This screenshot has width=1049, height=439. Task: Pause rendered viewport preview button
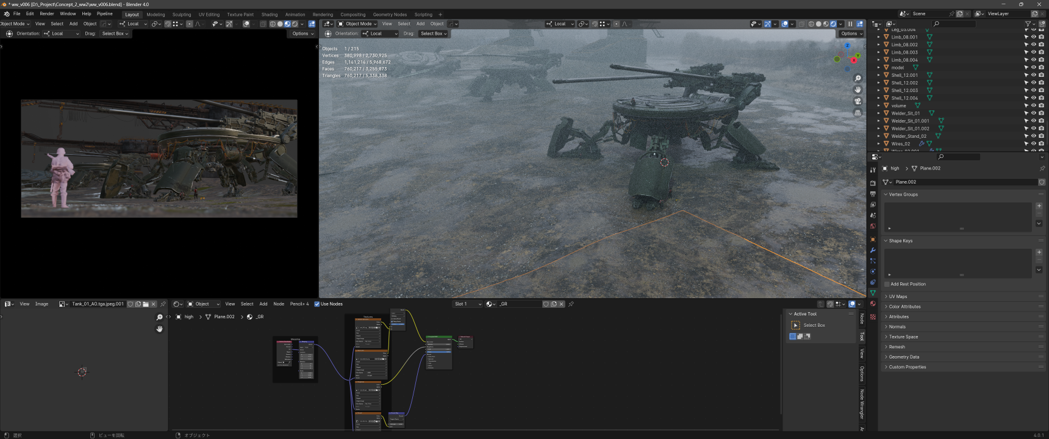click(851, 23)
